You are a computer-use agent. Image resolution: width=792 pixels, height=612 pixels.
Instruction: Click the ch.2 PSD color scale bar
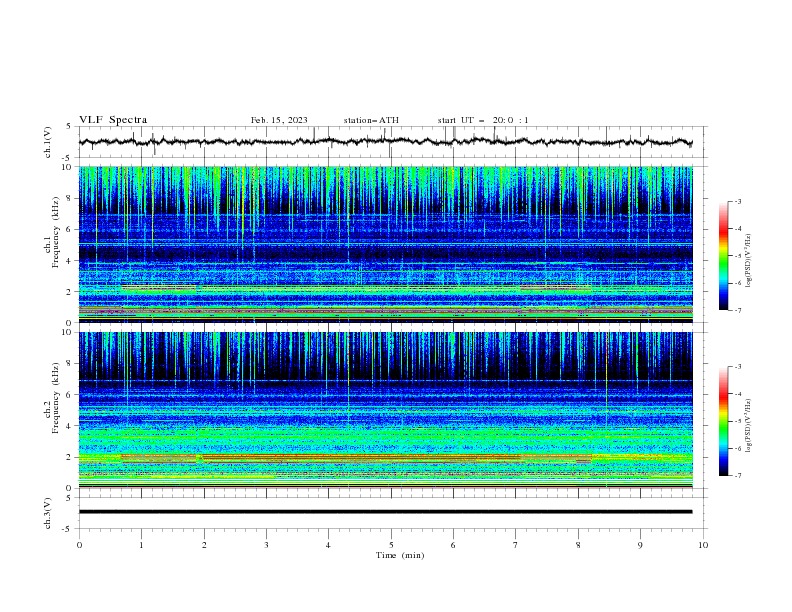tap(724, 421)
